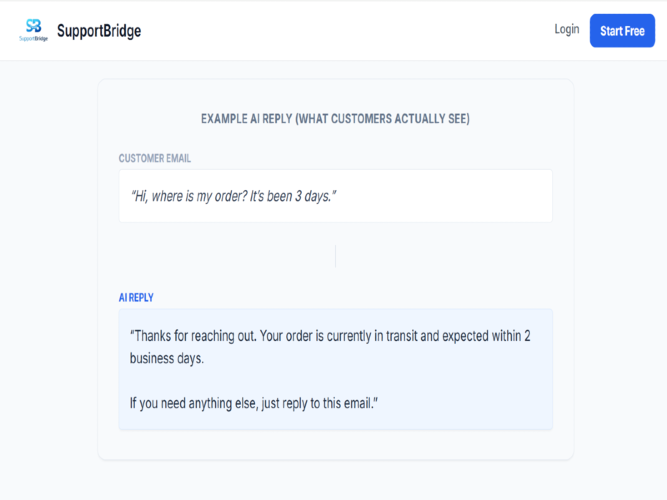Click the "Hi, where is my order?" text

197,196
